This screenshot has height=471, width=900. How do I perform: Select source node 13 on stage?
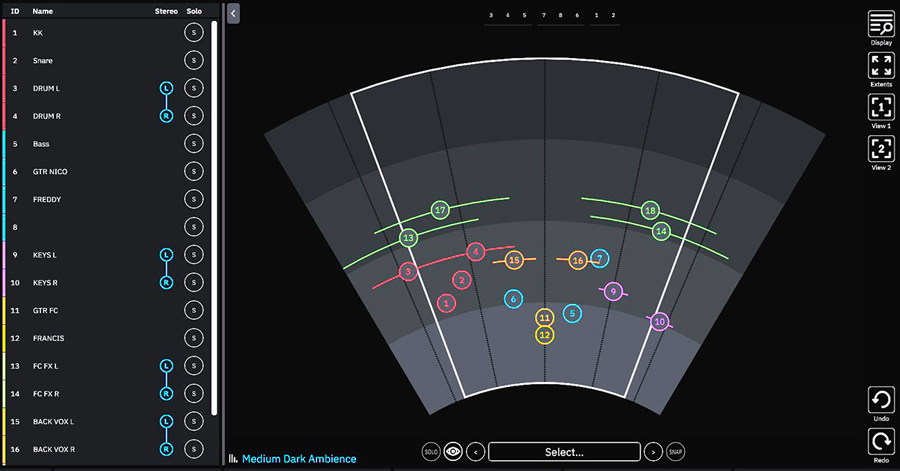tap(408, 238)
